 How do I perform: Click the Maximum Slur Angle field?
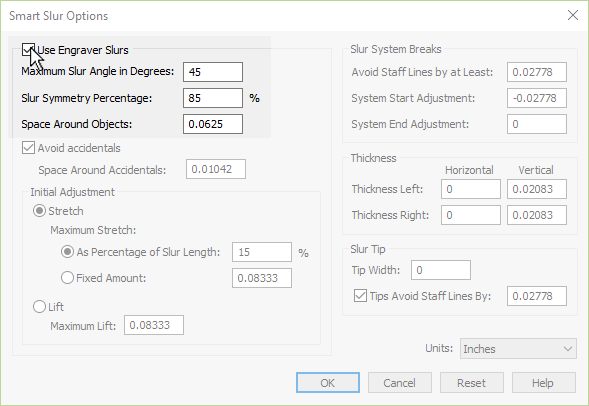coord(213,72)
